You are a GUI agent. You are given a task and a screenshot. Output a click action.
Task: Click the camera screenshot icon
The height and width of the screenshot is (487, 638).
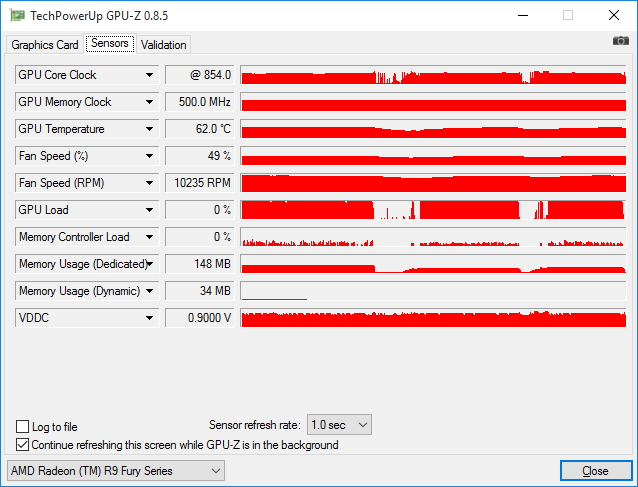[621, 41]
